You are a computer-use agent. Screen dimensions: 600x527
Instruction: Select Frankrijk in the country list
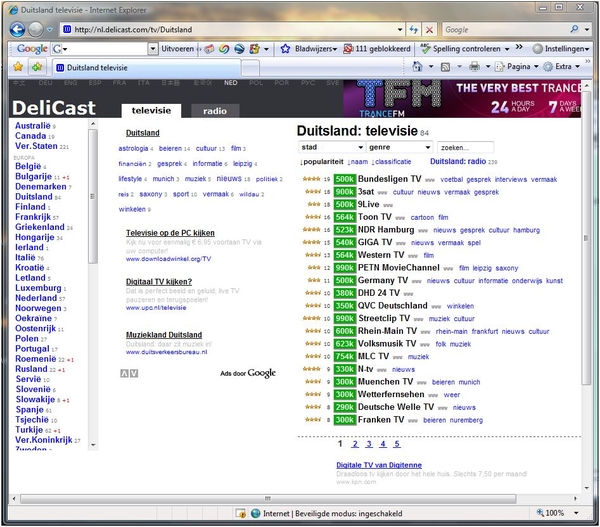pyautogui.click(x=33, y=217)
